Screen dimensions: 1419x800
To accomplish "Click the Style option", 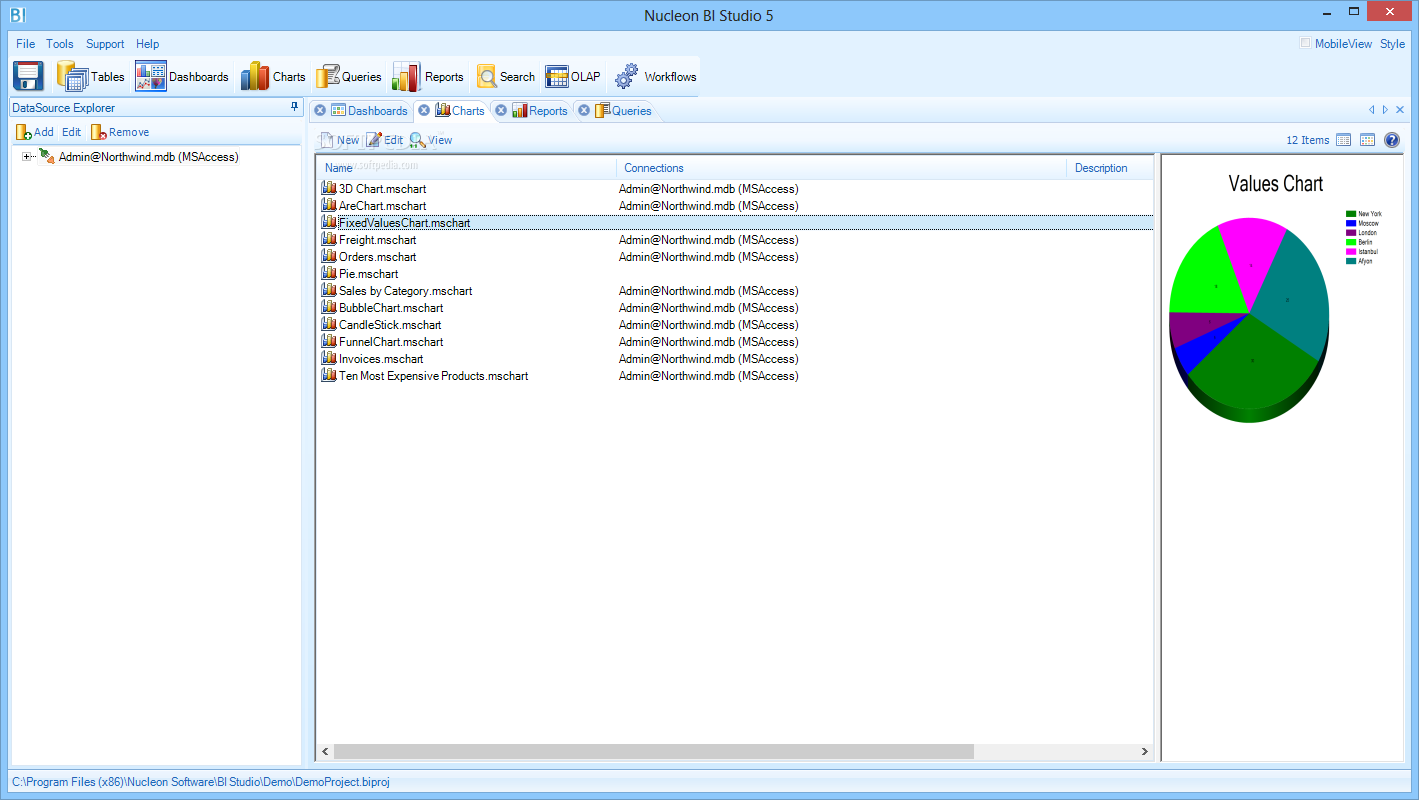I will pos(1392,44).
